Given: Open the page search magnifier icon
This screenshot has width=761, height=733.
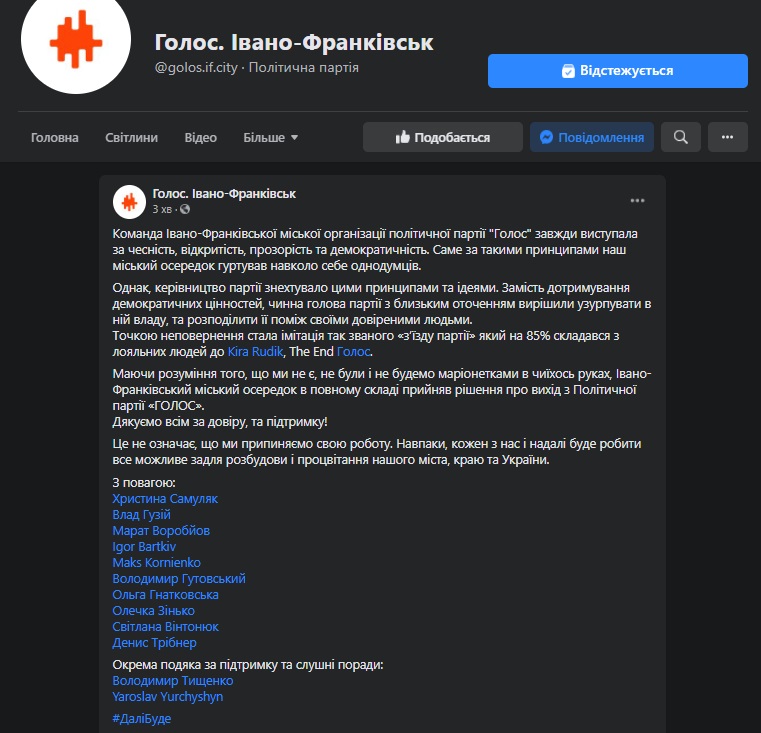Looking at the screenshot, I should (x=680, y=137).
